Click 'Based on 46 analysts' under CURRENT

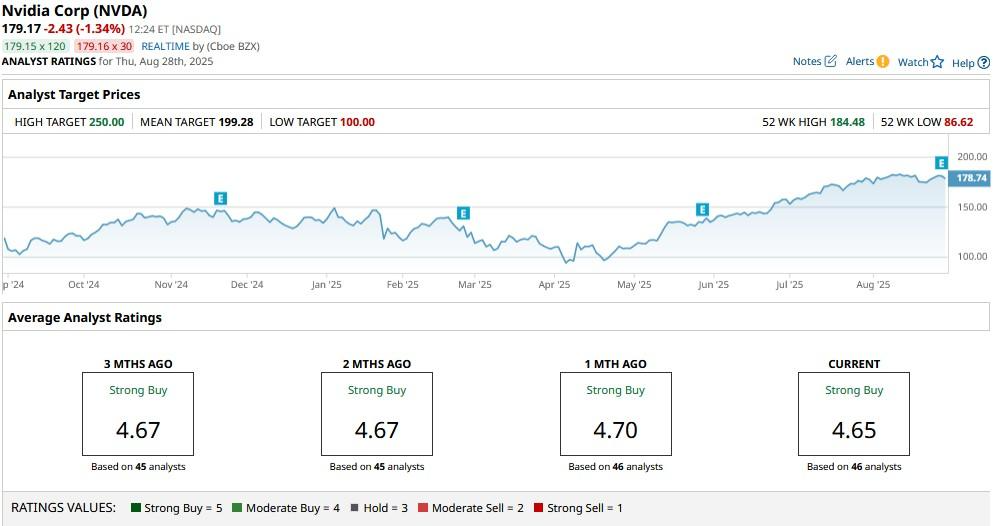click(854, 466)
